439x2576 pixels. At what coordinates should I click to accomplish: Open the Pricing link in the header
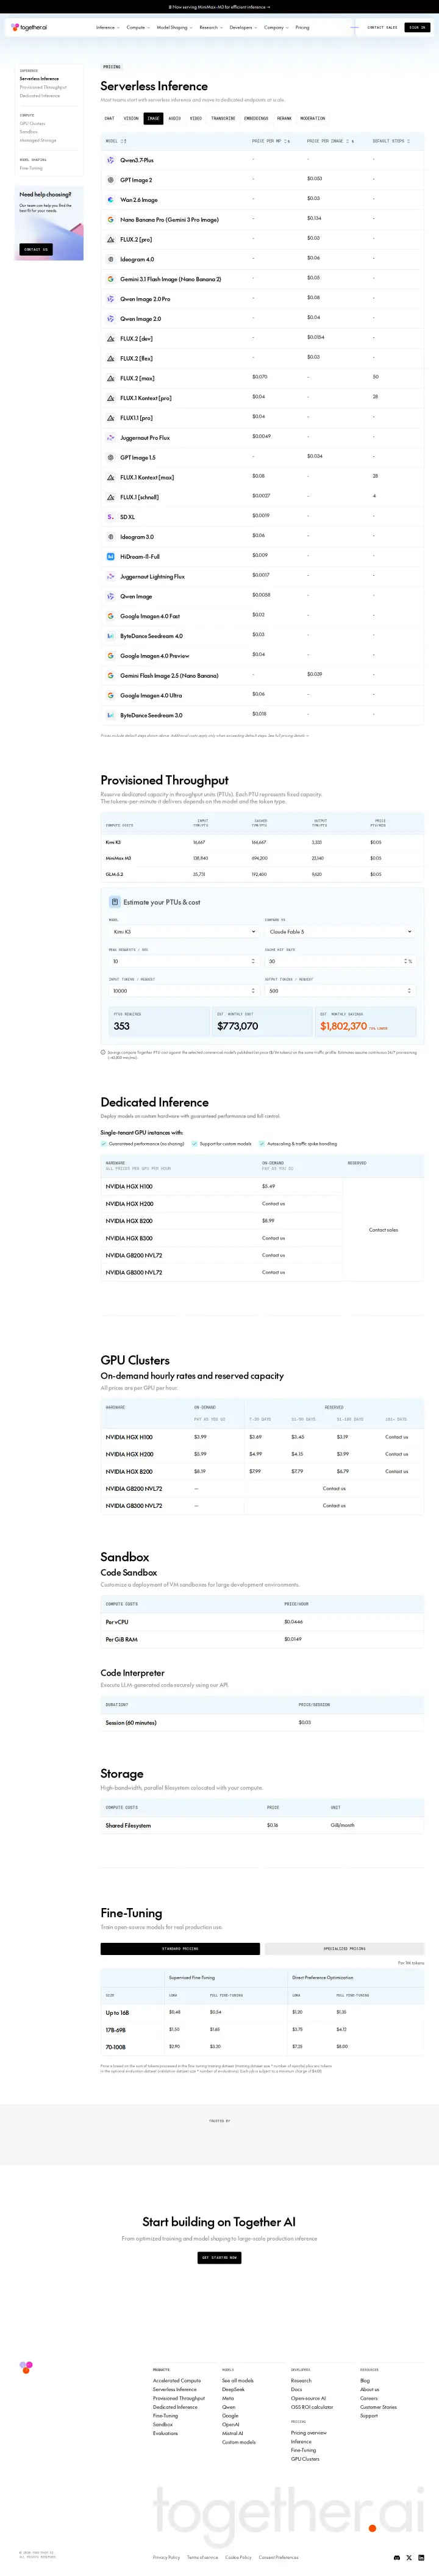(302, 28)
